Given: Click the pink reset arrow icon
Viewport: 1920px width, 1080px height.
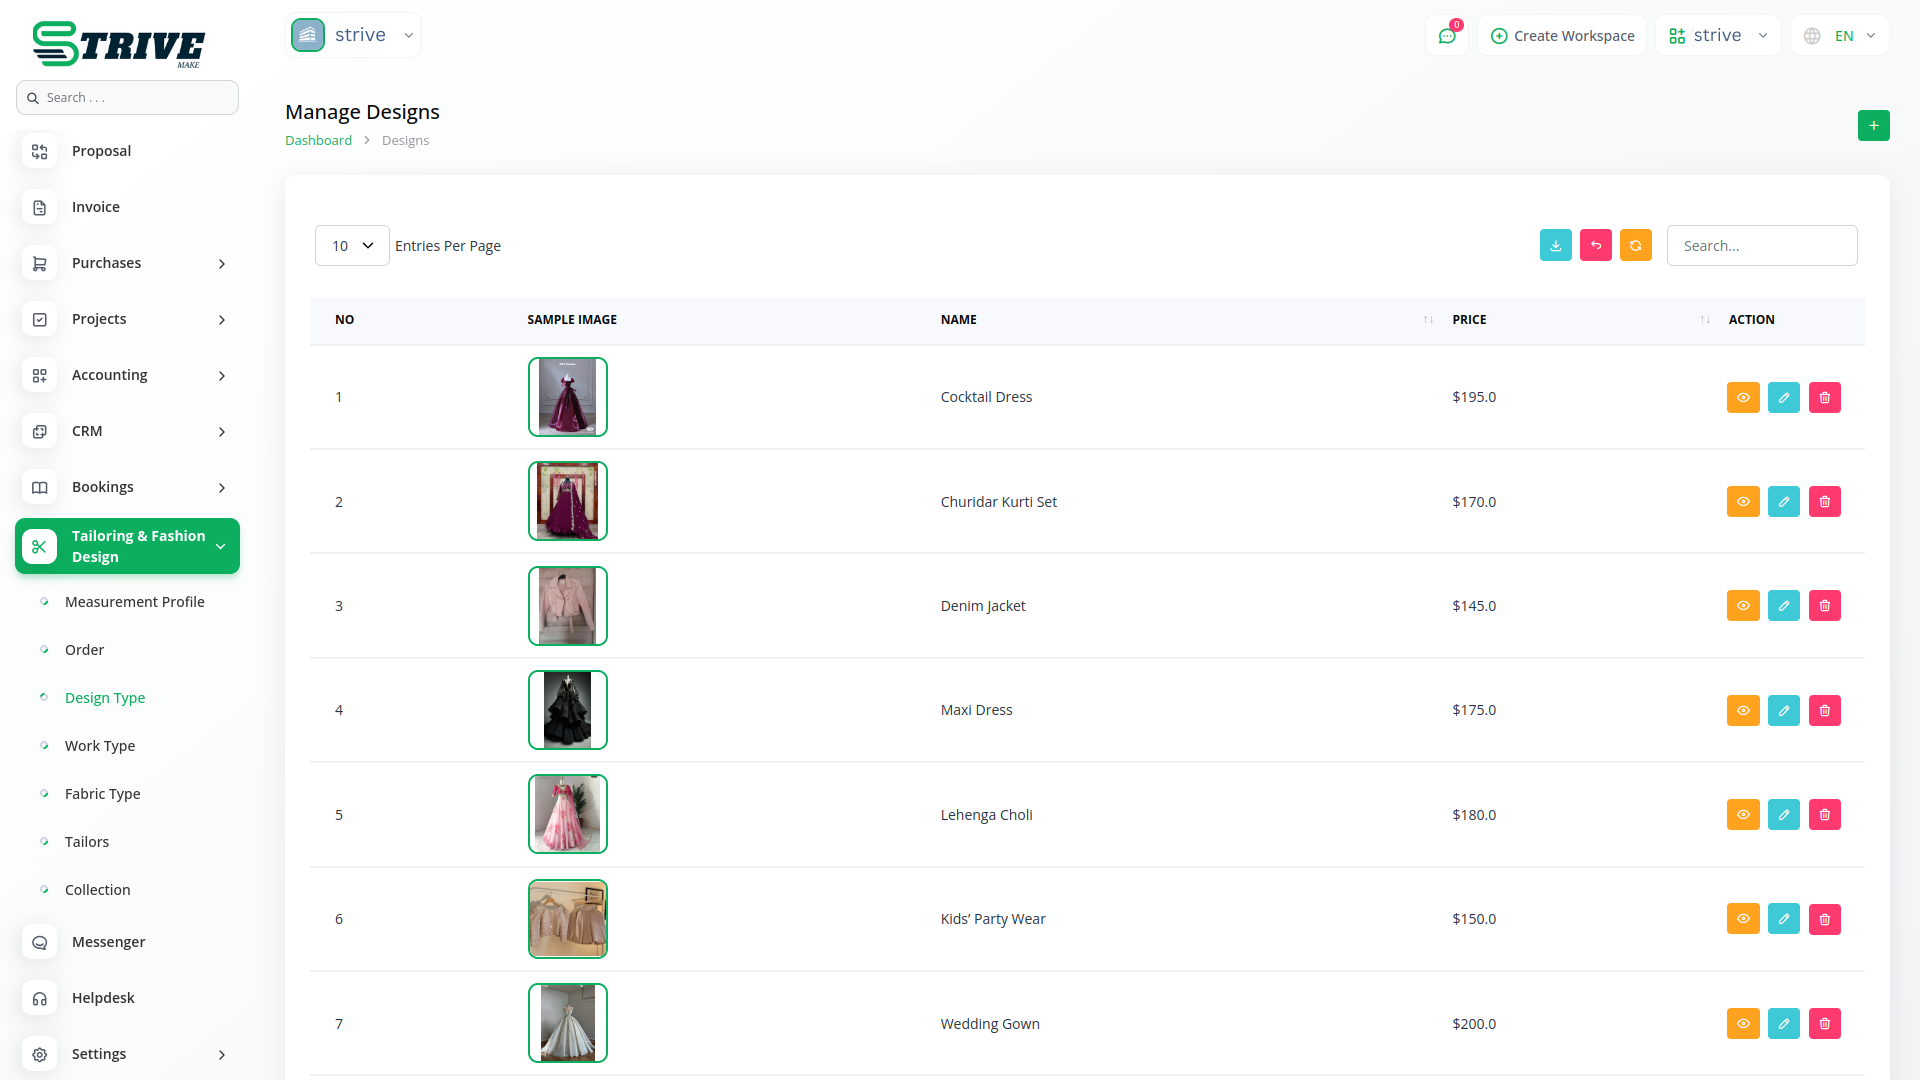Looking at the screenshot, I should coord(1595,245).
